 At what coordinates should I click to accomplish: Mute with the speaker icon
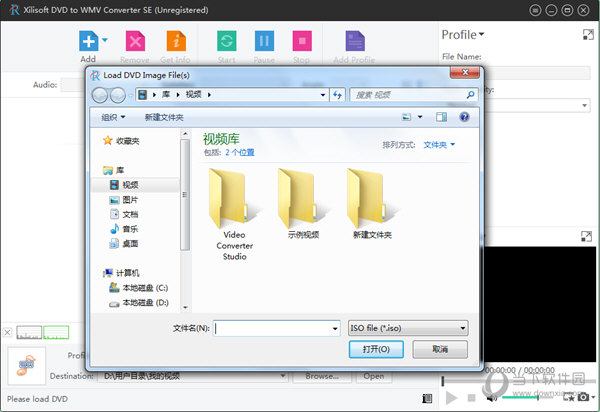[491, 398]
